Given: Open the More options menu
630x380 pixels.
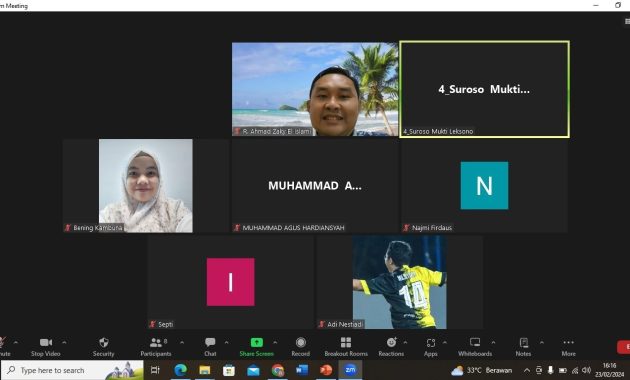Looking at the screenshot, I should point(569,347).
